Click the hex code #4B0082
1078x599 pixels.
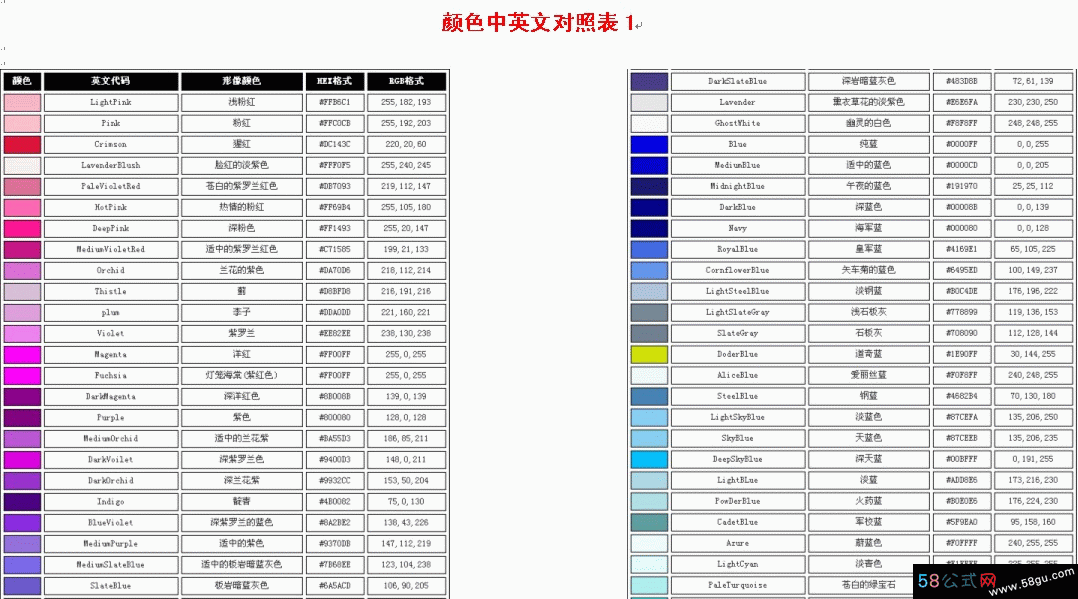click(335, 502)
